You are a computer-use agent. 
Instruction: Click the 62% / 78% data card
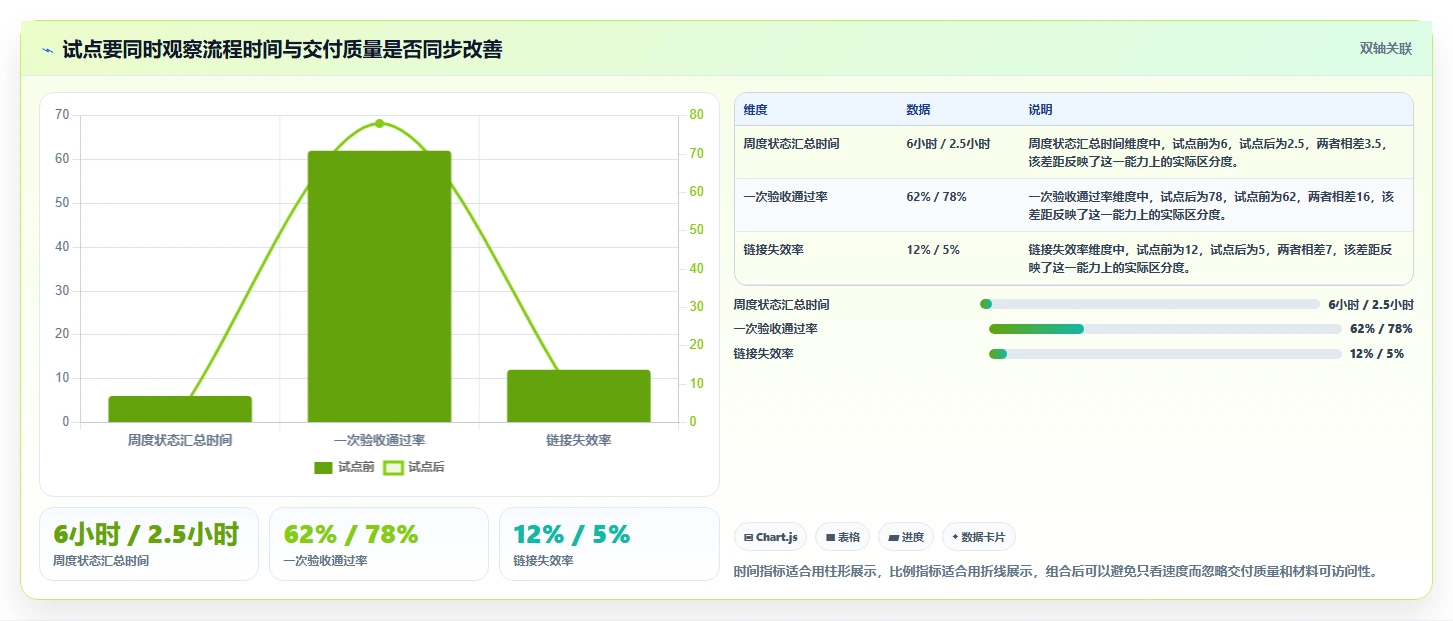pos(378,544)
